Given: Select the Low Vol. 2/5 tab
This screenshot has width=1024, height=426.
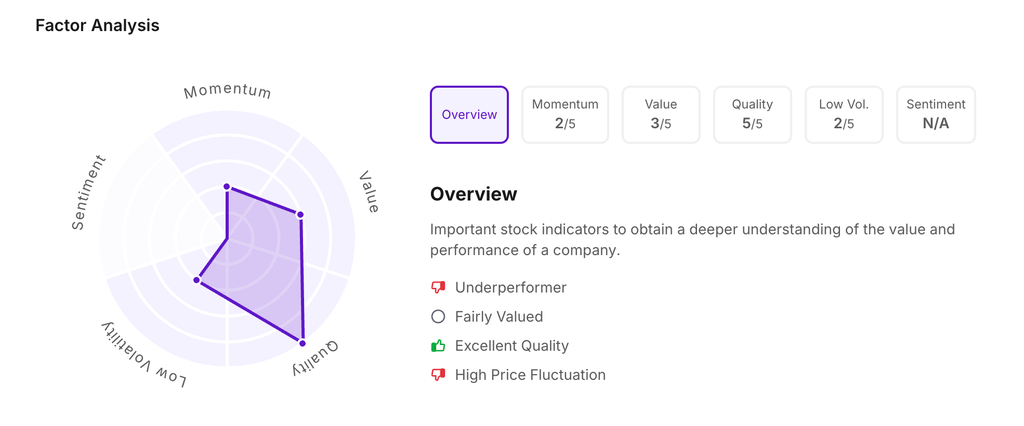Looking at the screenshot, I should click(844, 115).
